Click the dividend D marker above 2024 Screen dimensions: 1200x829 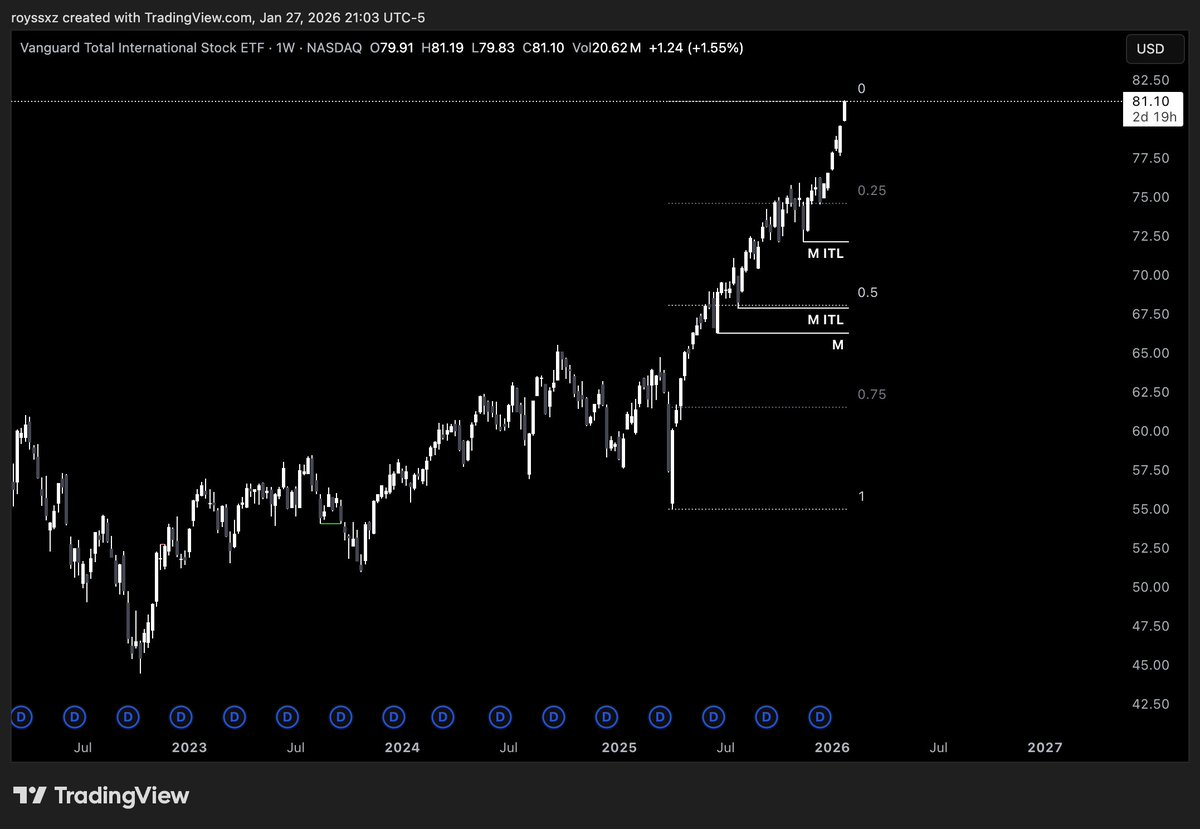pyautogui.click(x=394, y=716)
